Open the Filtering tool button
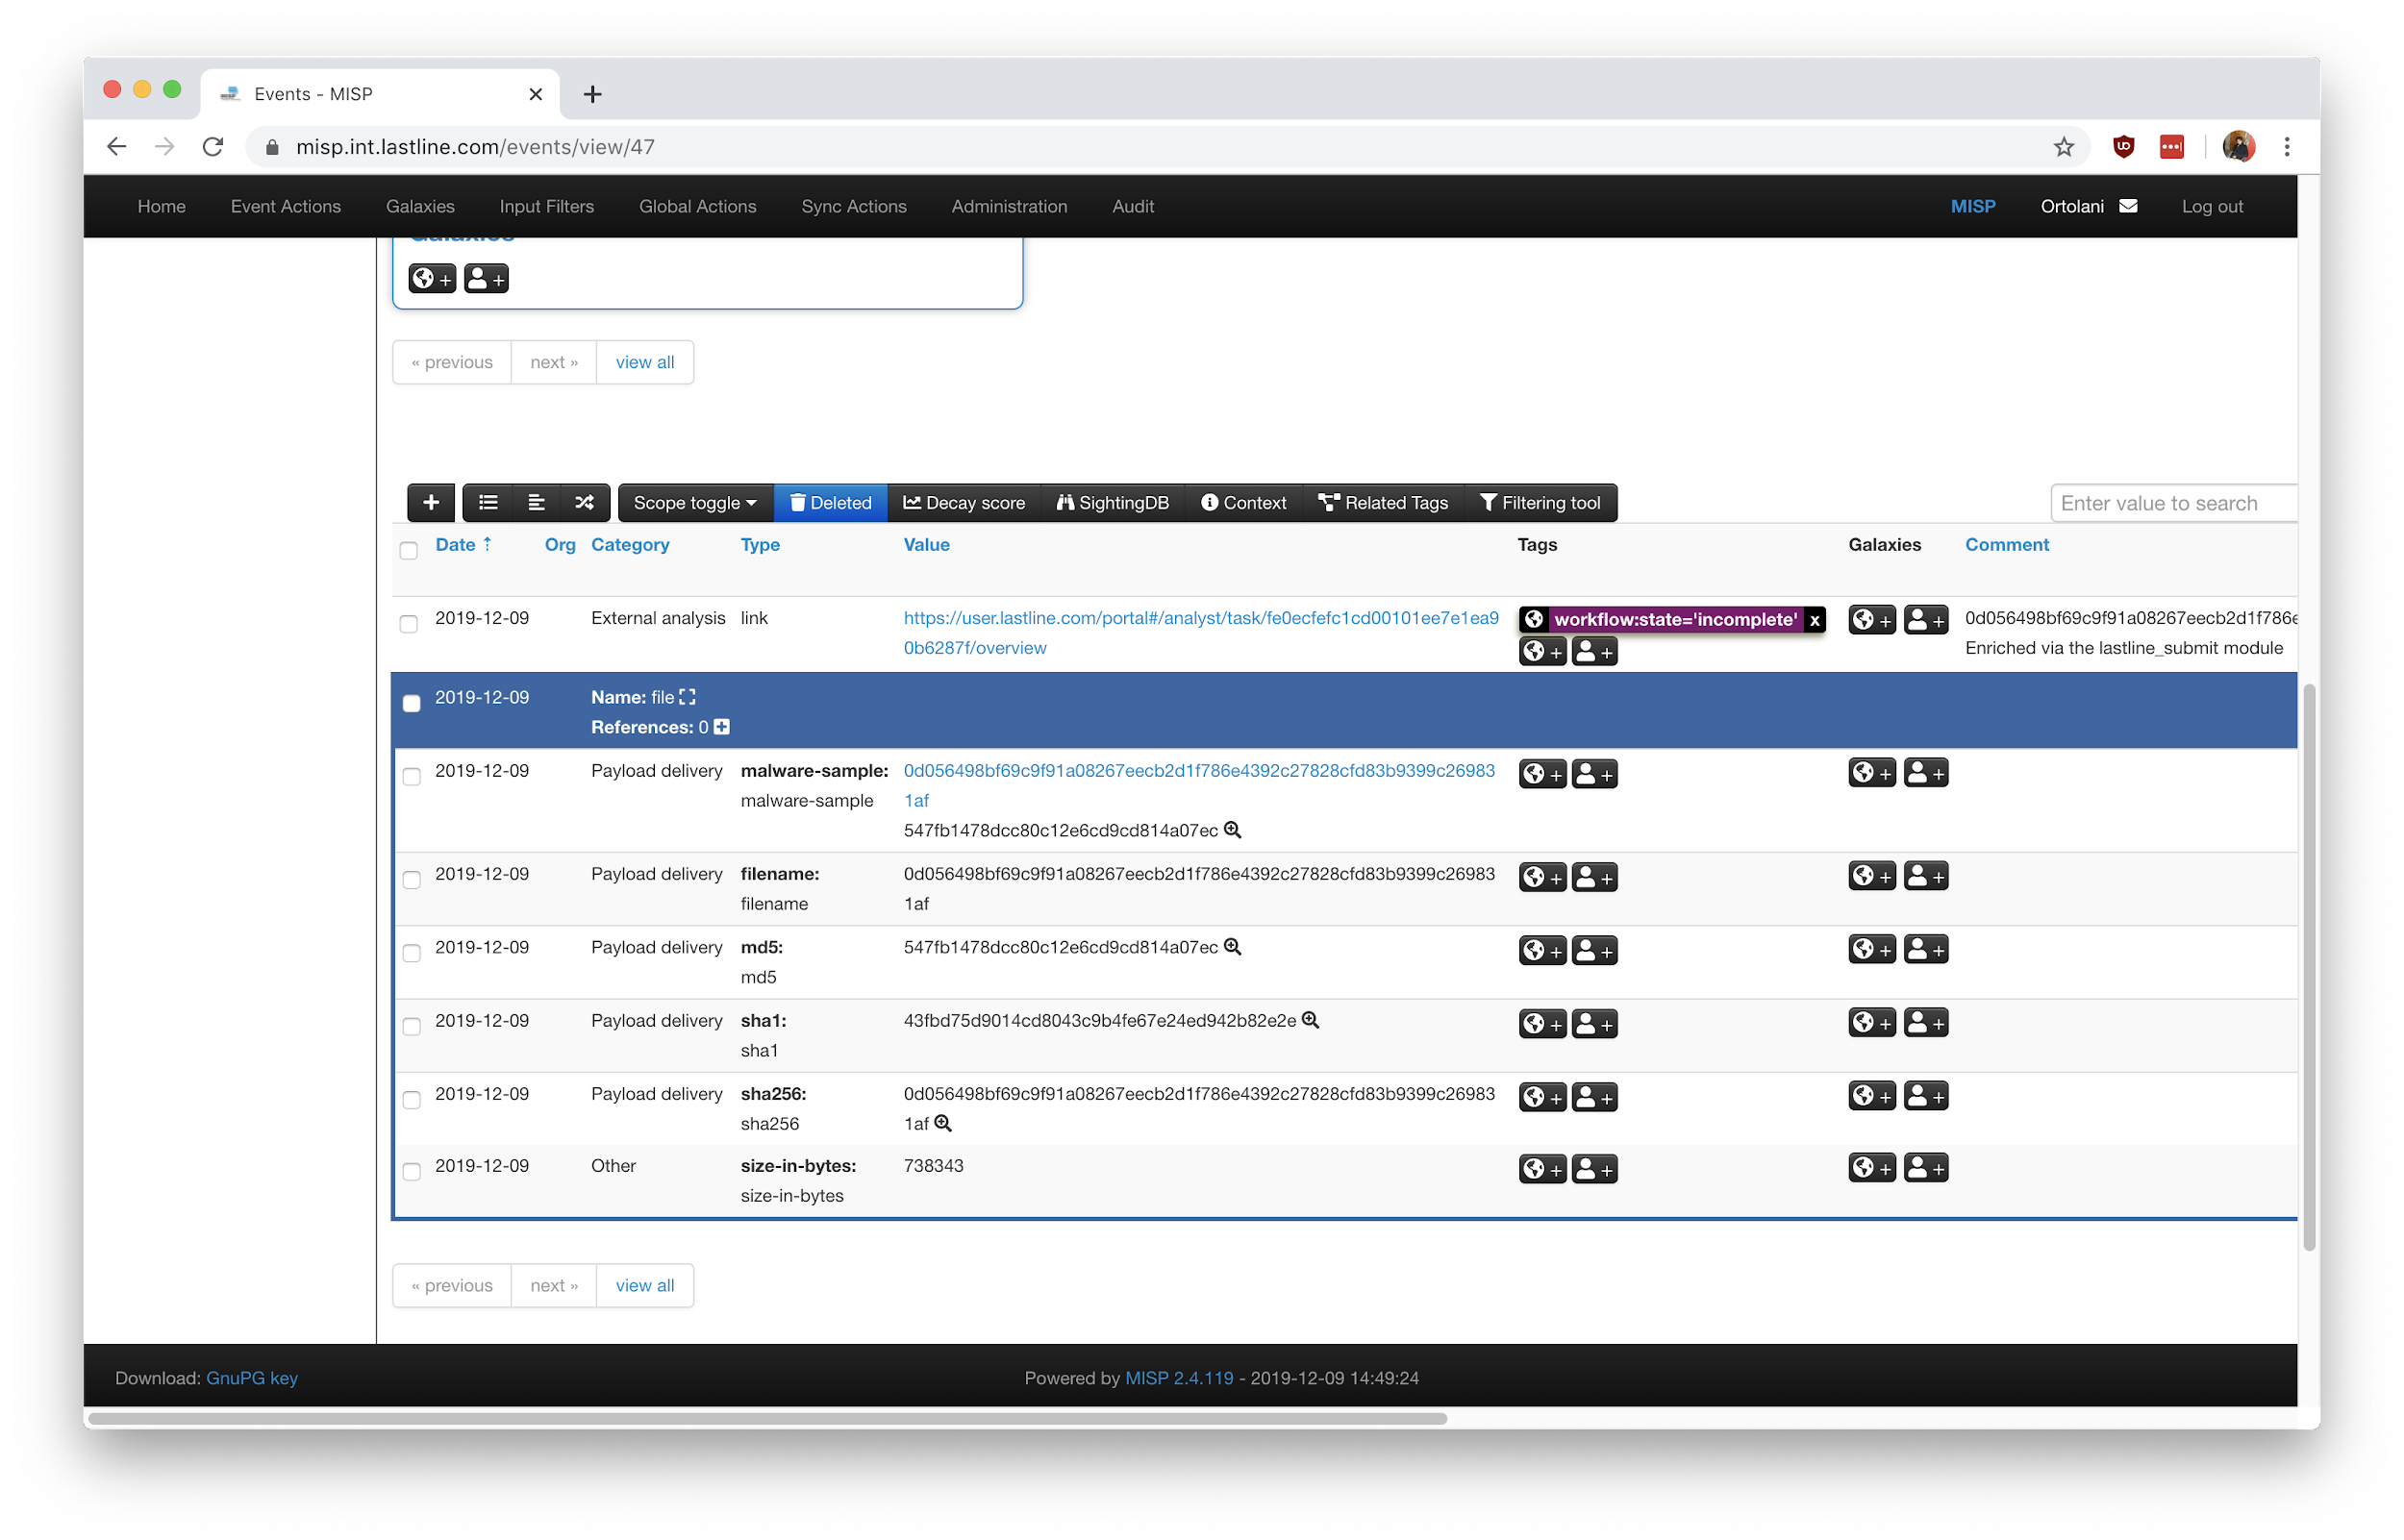Image resolution: width=2404 pixels, height=1540 pixels. pos(1540,503)
